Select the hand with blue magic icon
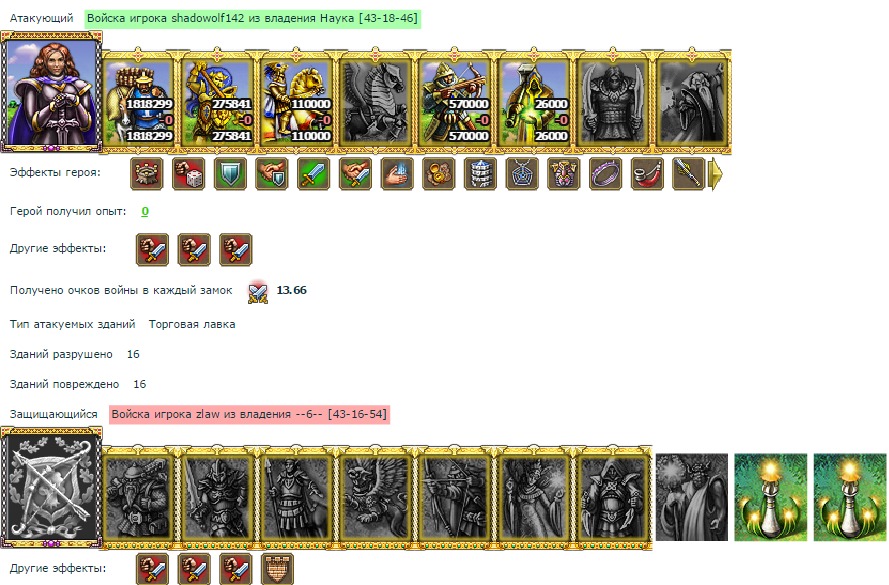This screenshot has width=889, height=585. [397, 173]
